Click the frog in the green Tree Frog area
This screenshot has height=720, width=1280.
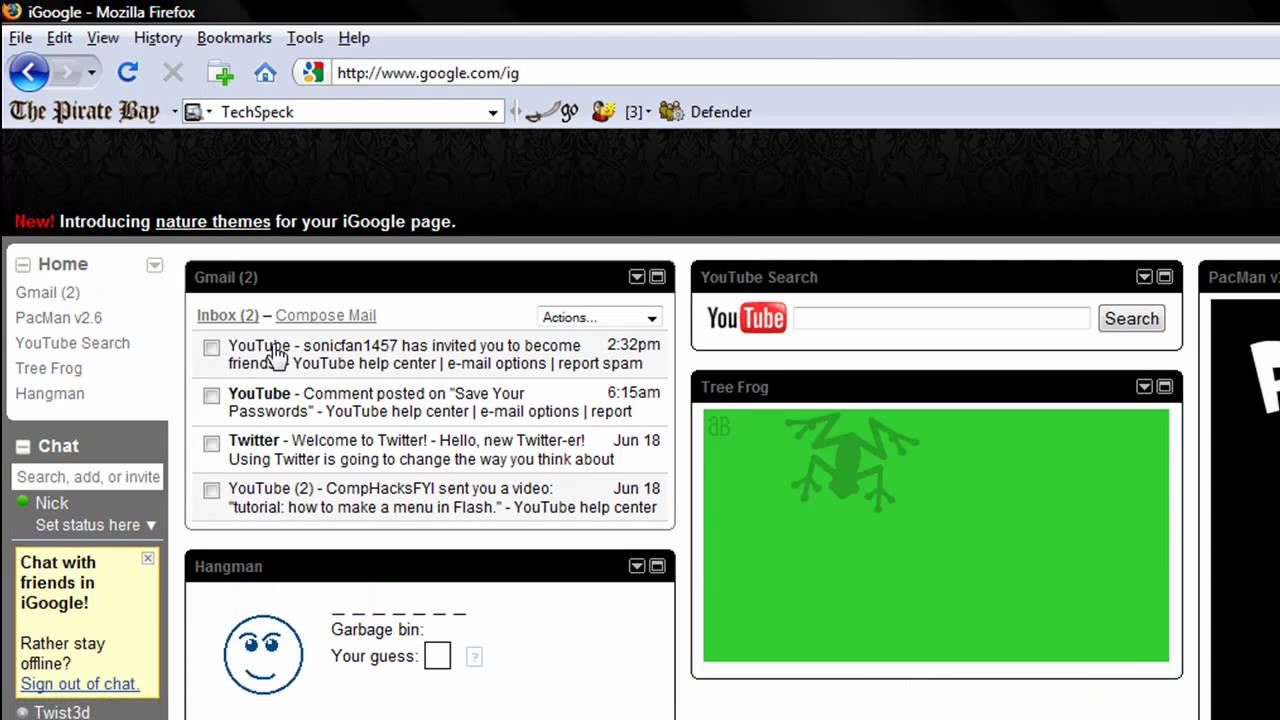coord(850,460)
